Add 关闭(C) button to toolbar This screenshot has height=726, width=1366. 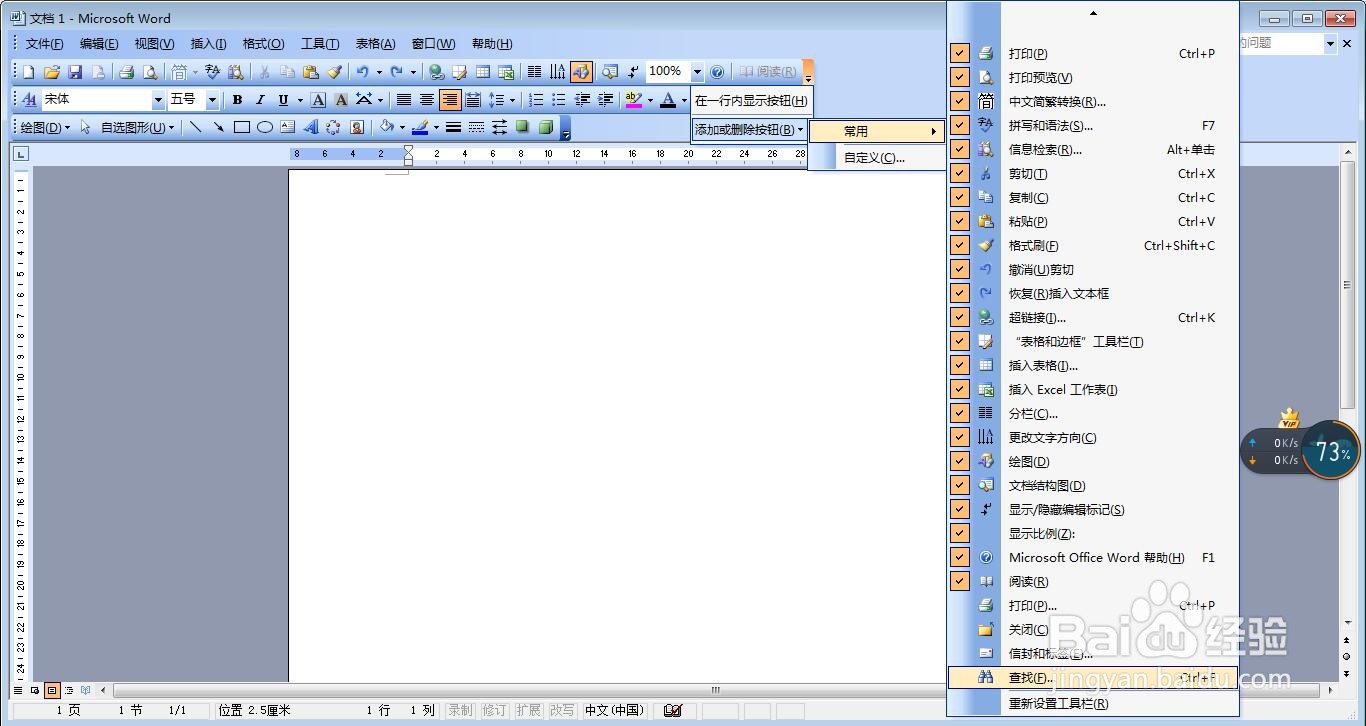1093,630
